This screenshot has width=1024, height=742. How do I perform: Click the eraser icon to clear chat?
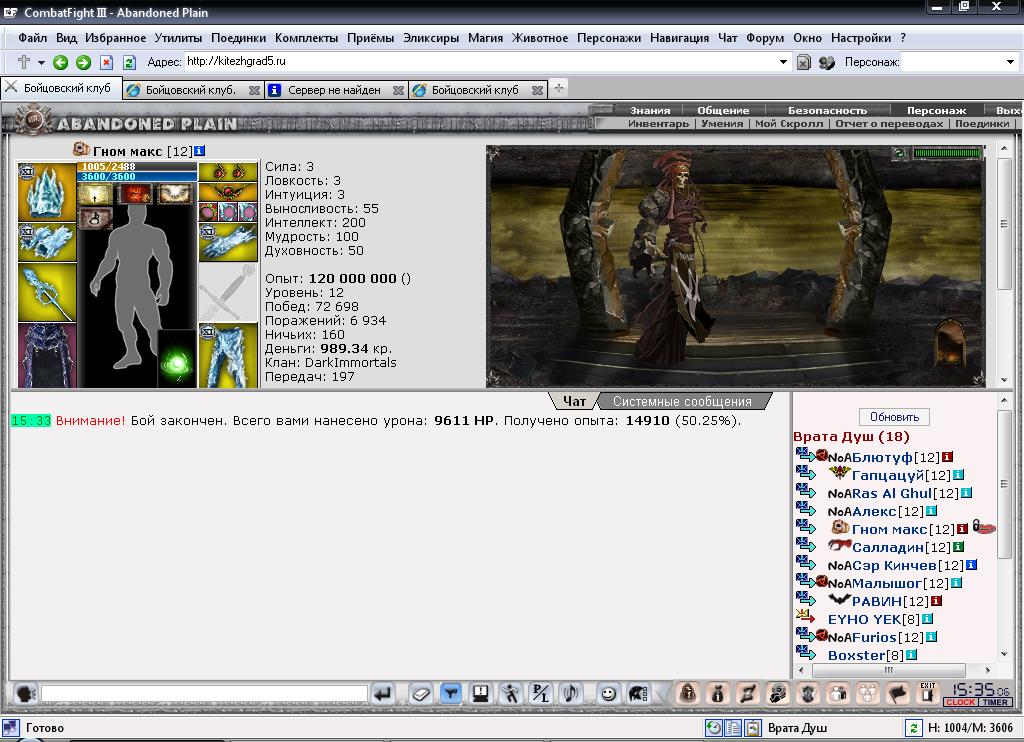coord(421,694)
